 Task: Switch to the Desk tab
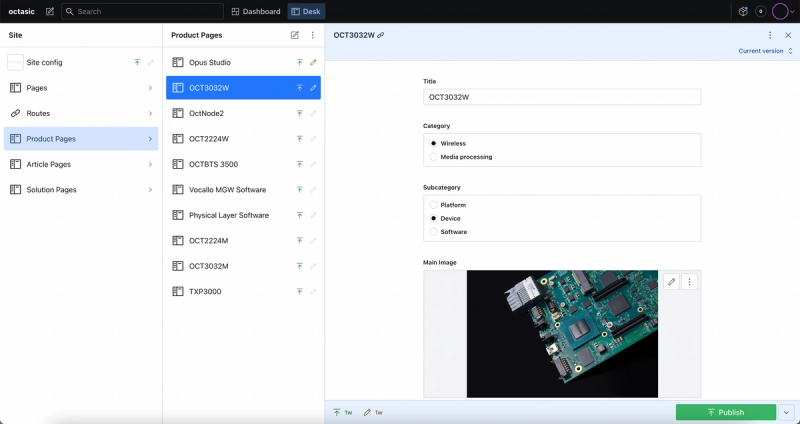point(306,11)
